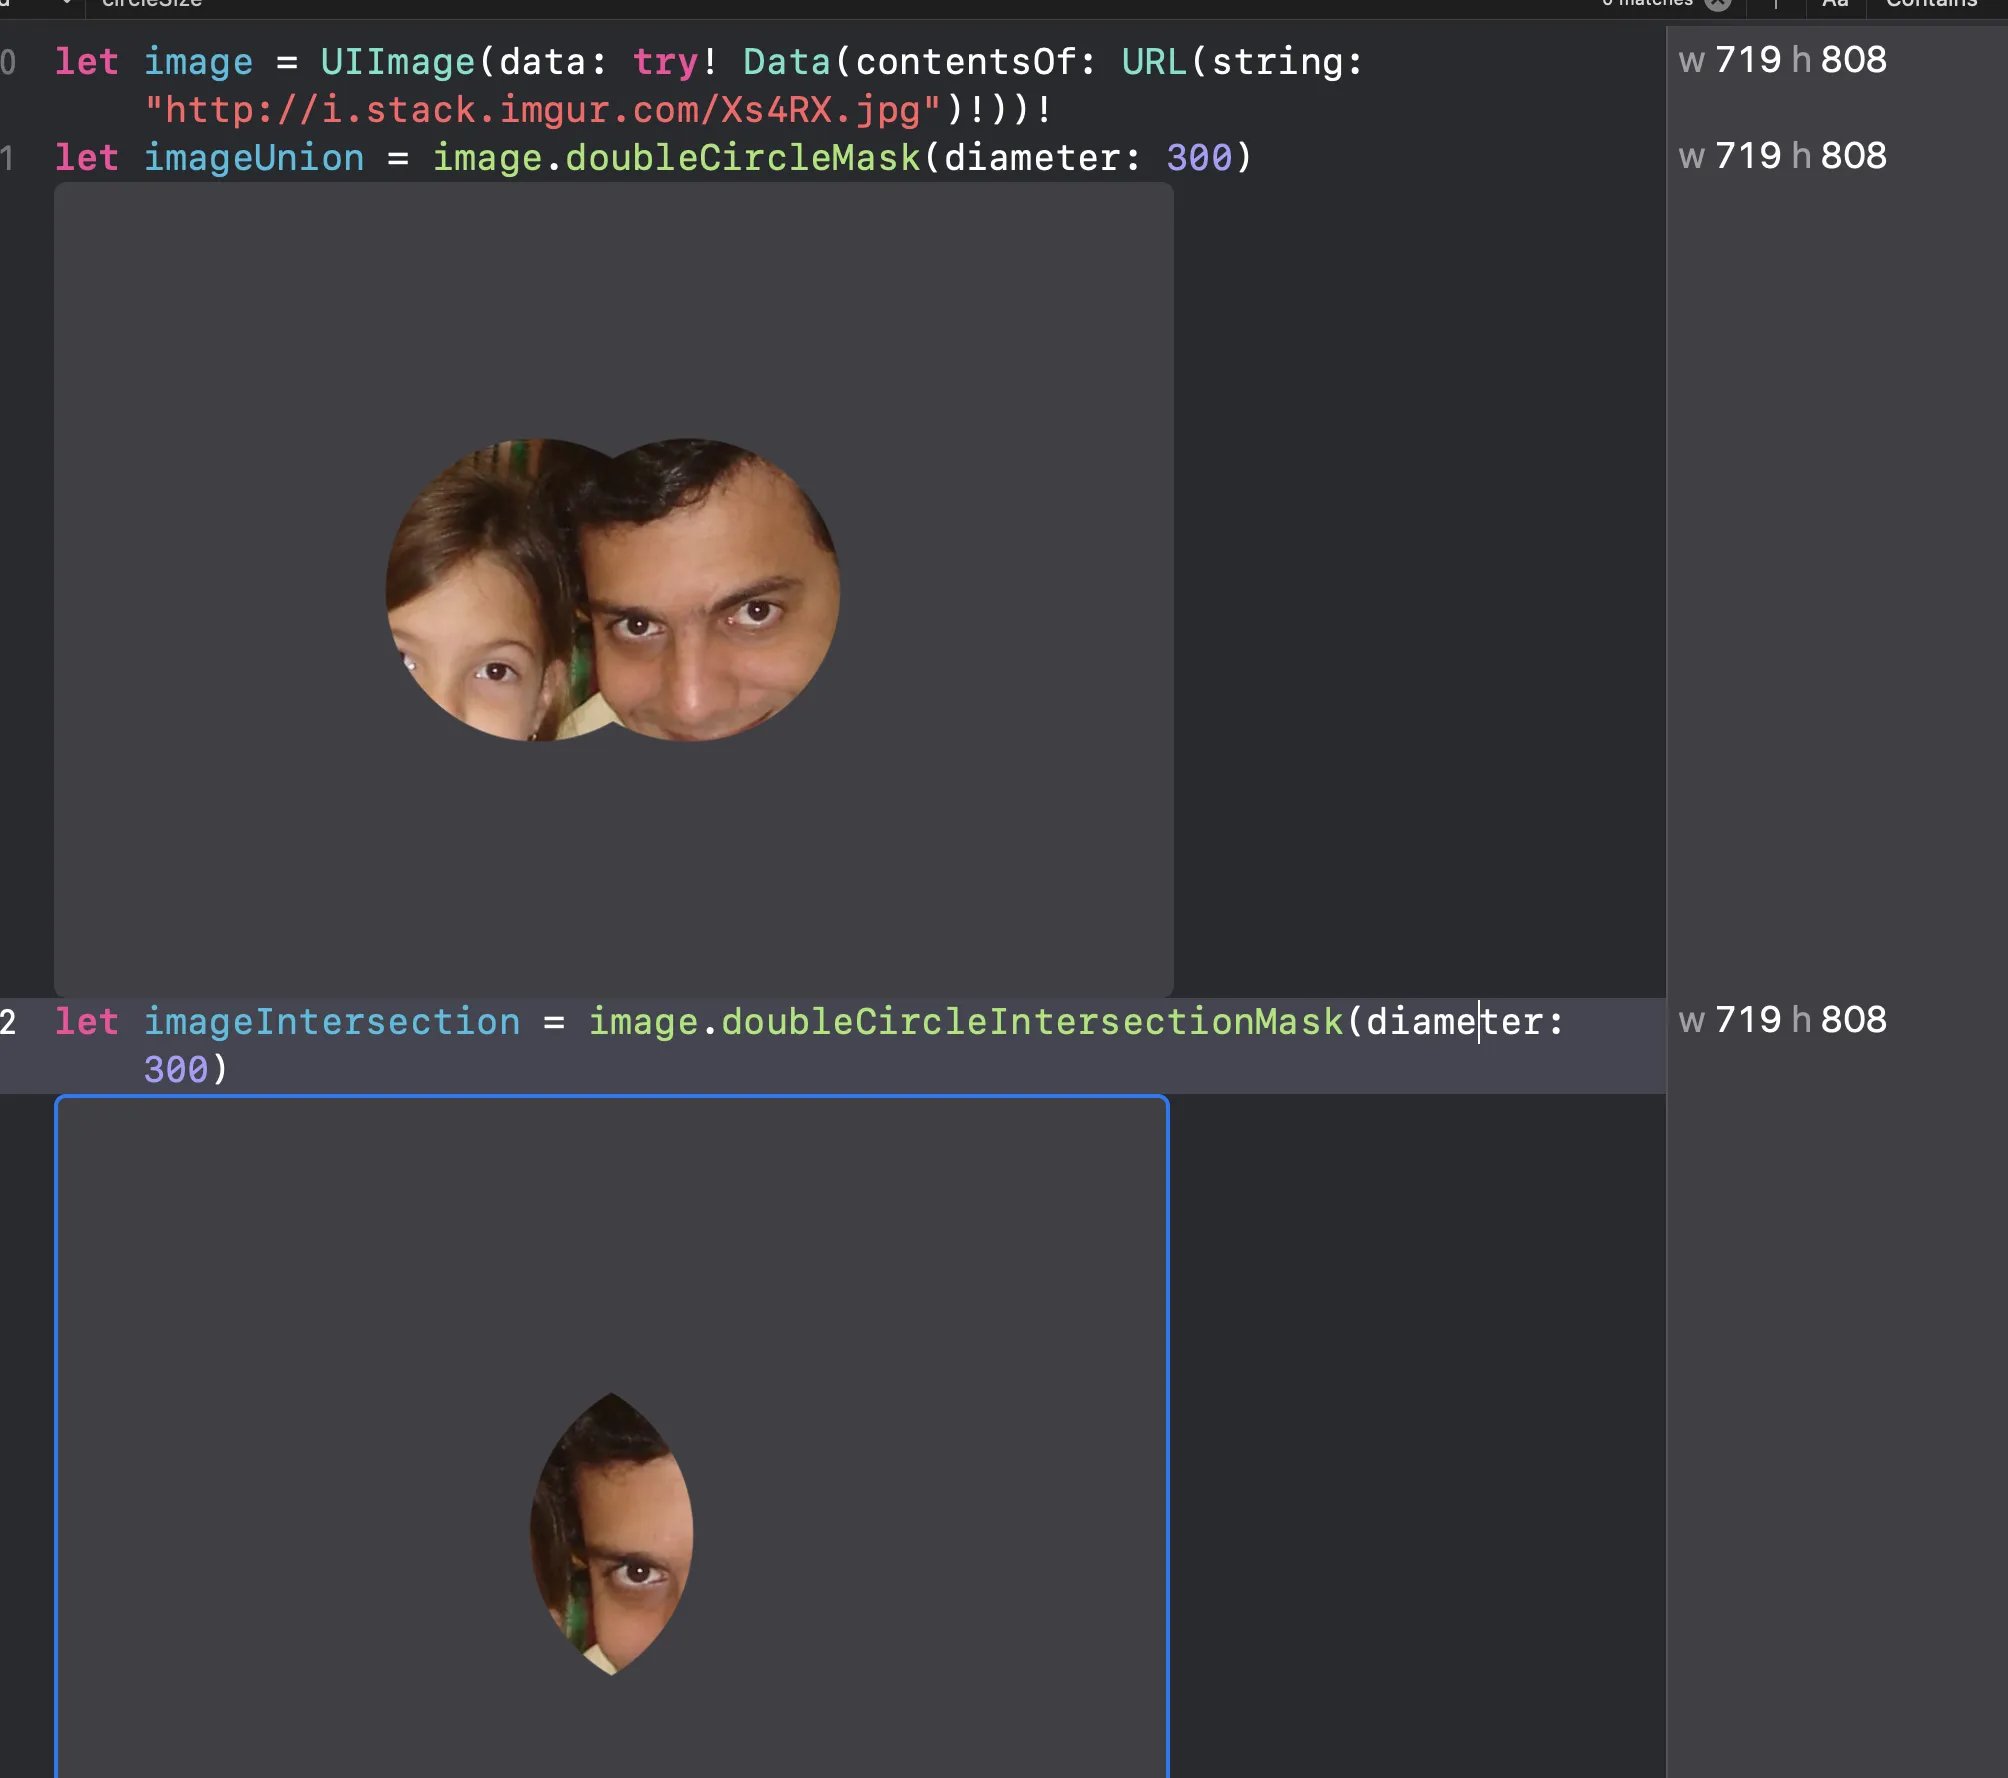Click the doubleCircleIntersectionMask method name

(1032, 1022)
